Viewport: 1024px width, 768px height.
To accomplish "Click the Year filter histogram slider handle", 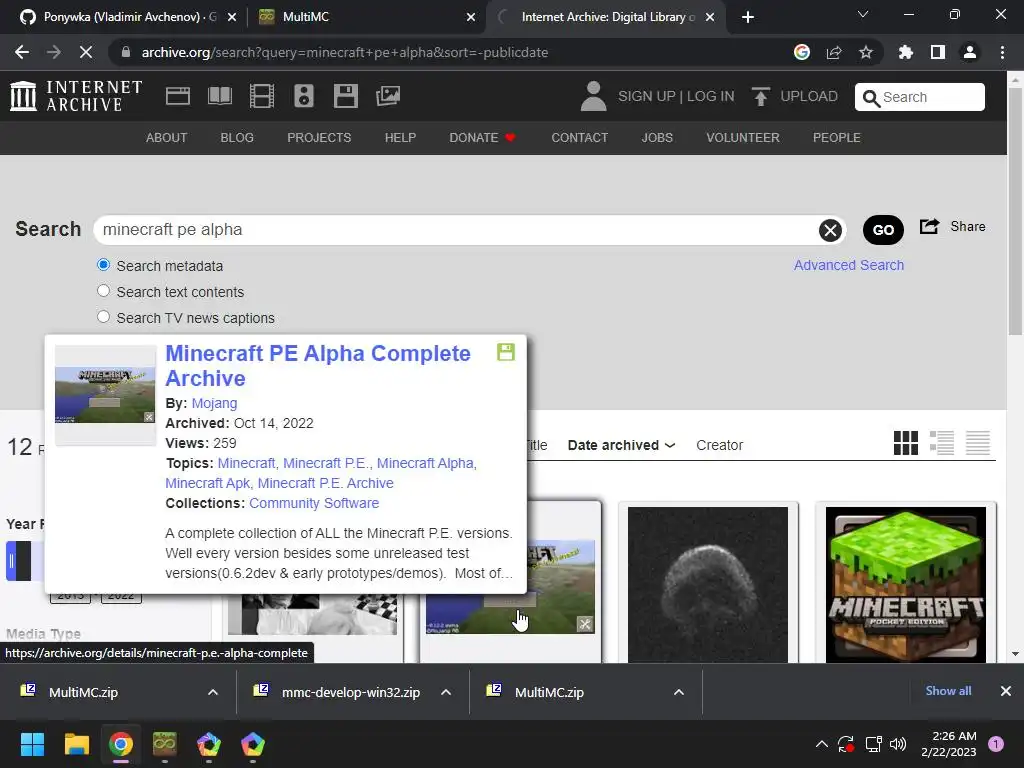I will [x=11, y=561].
